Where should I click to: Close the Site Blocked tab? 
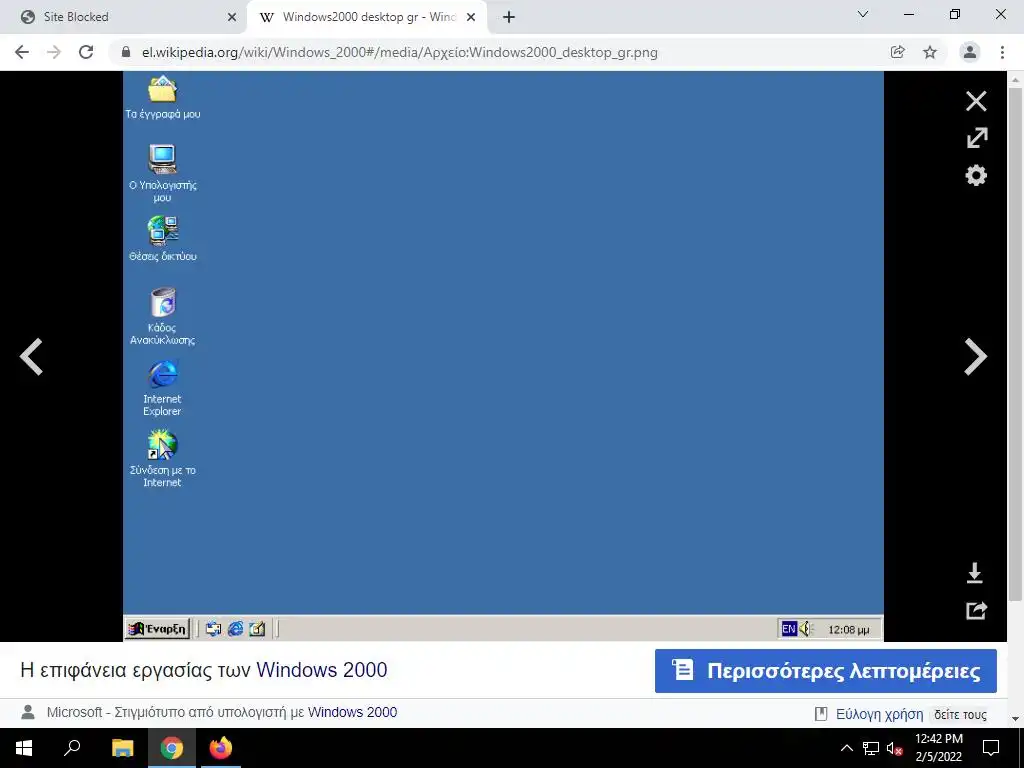(x=231, y=18)
